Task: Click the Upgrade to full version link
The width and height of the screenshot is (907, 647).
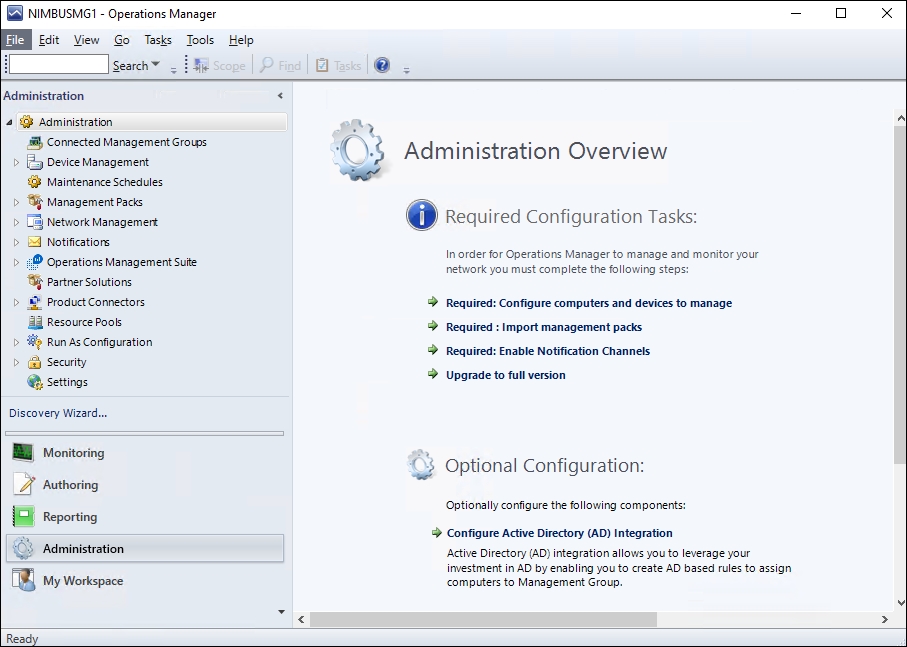Action: tap(506, 375)
